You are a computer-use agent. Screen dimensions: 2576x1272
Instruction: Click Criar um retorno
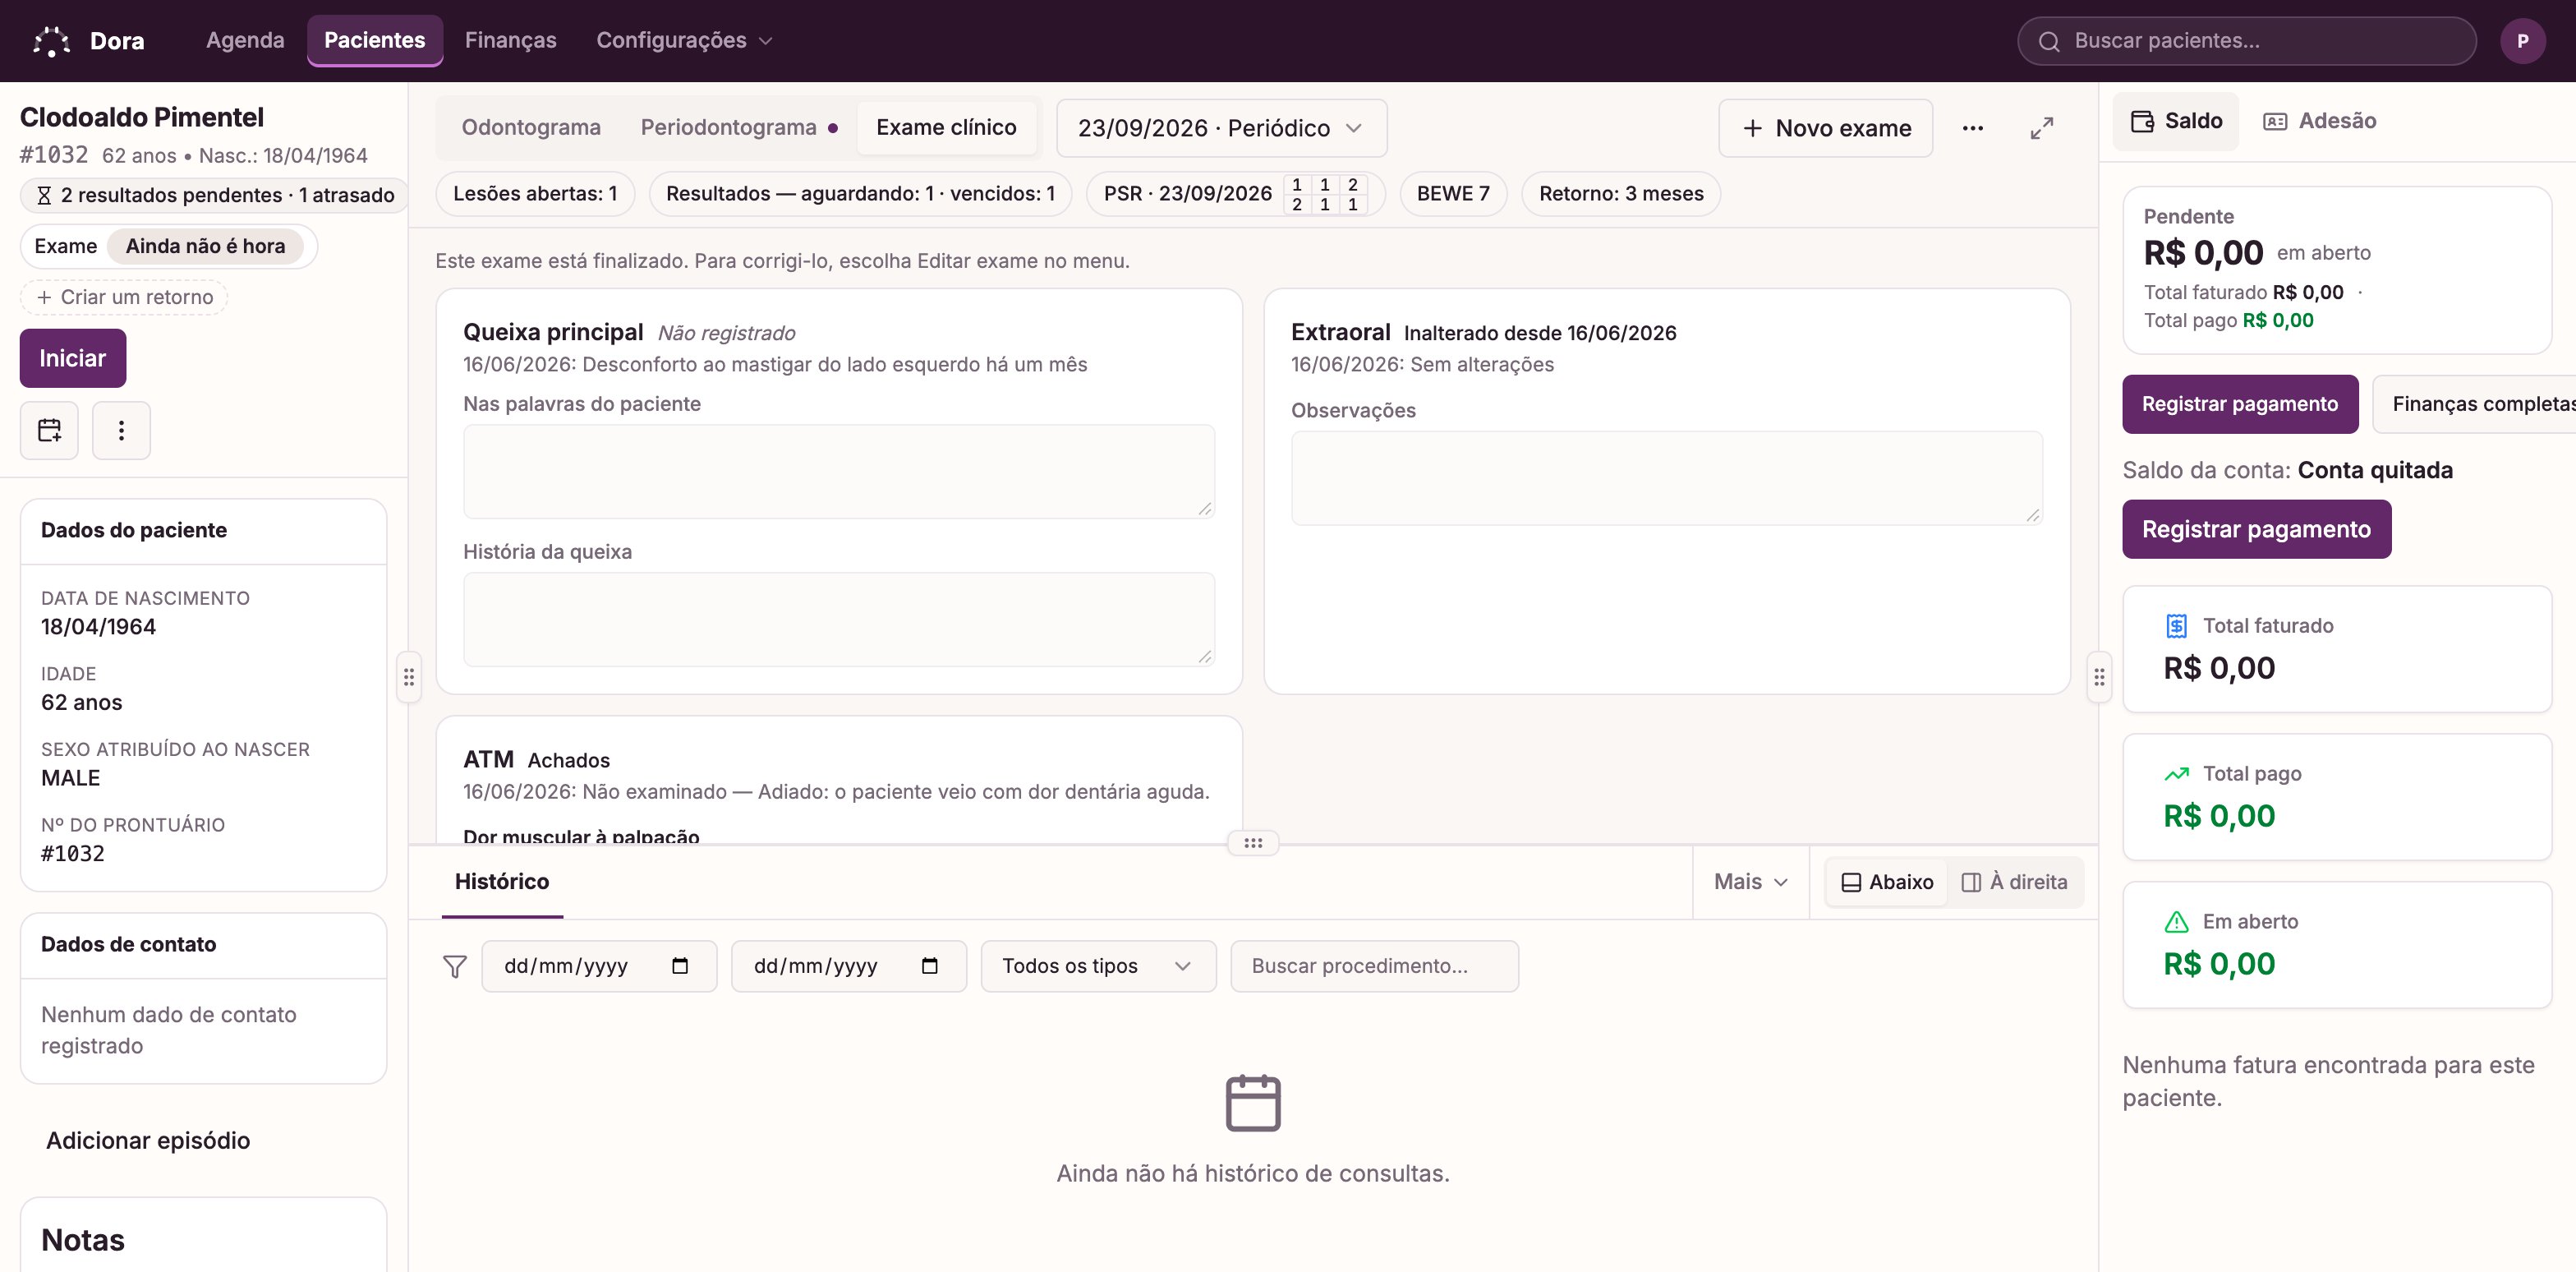[124, 297]
